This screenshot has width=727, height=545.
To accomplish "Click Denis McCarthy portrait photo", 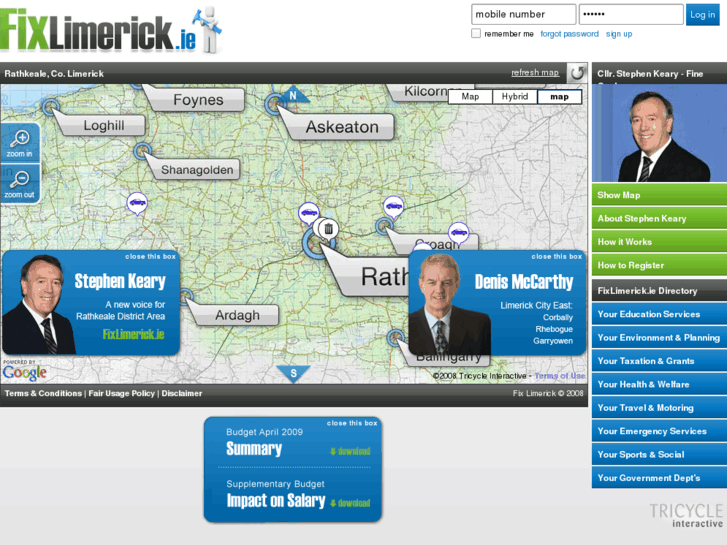I will coord(449,305).
